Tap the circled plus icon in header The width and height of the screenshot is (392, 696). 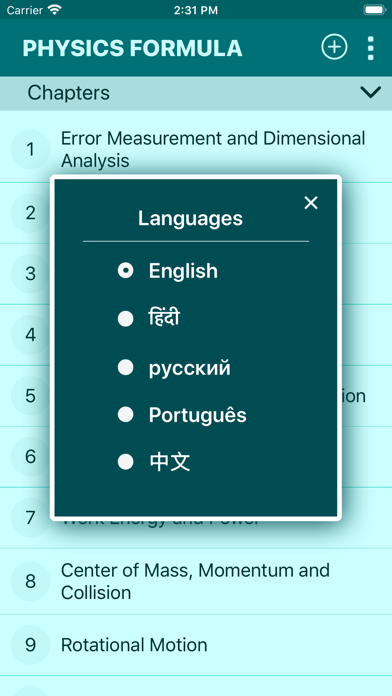click(334, 47)
